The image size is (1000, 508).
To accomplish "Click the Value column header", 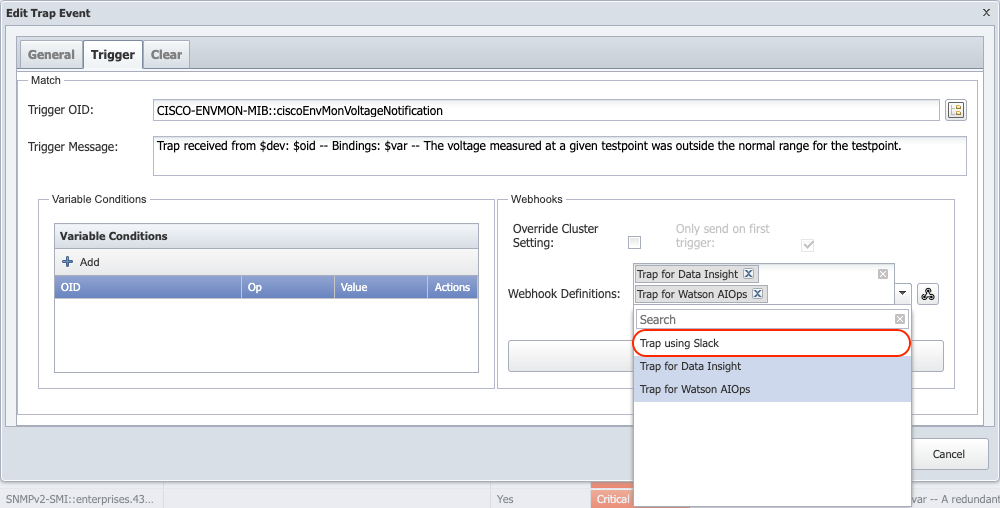I will (x=381, y=287).
